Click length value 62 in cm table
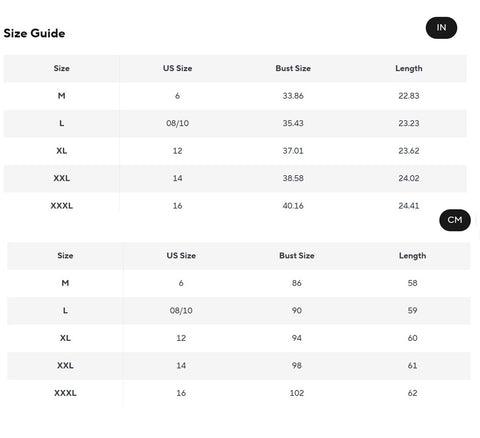The width and height of the screenshot is (480, 438). coord(412,393)
